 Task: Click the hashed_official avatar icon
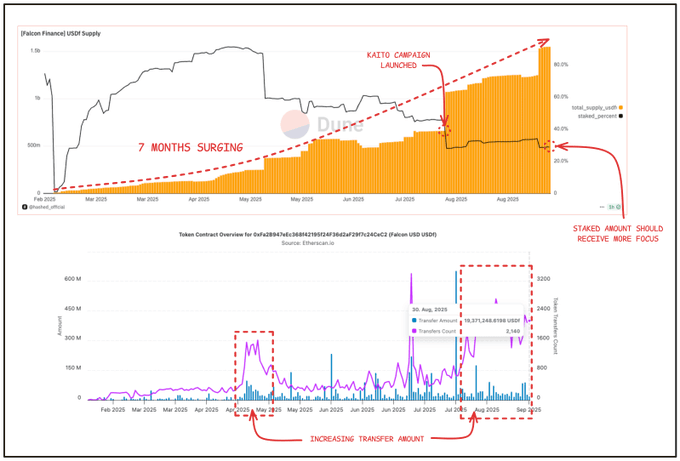[25, 207]
